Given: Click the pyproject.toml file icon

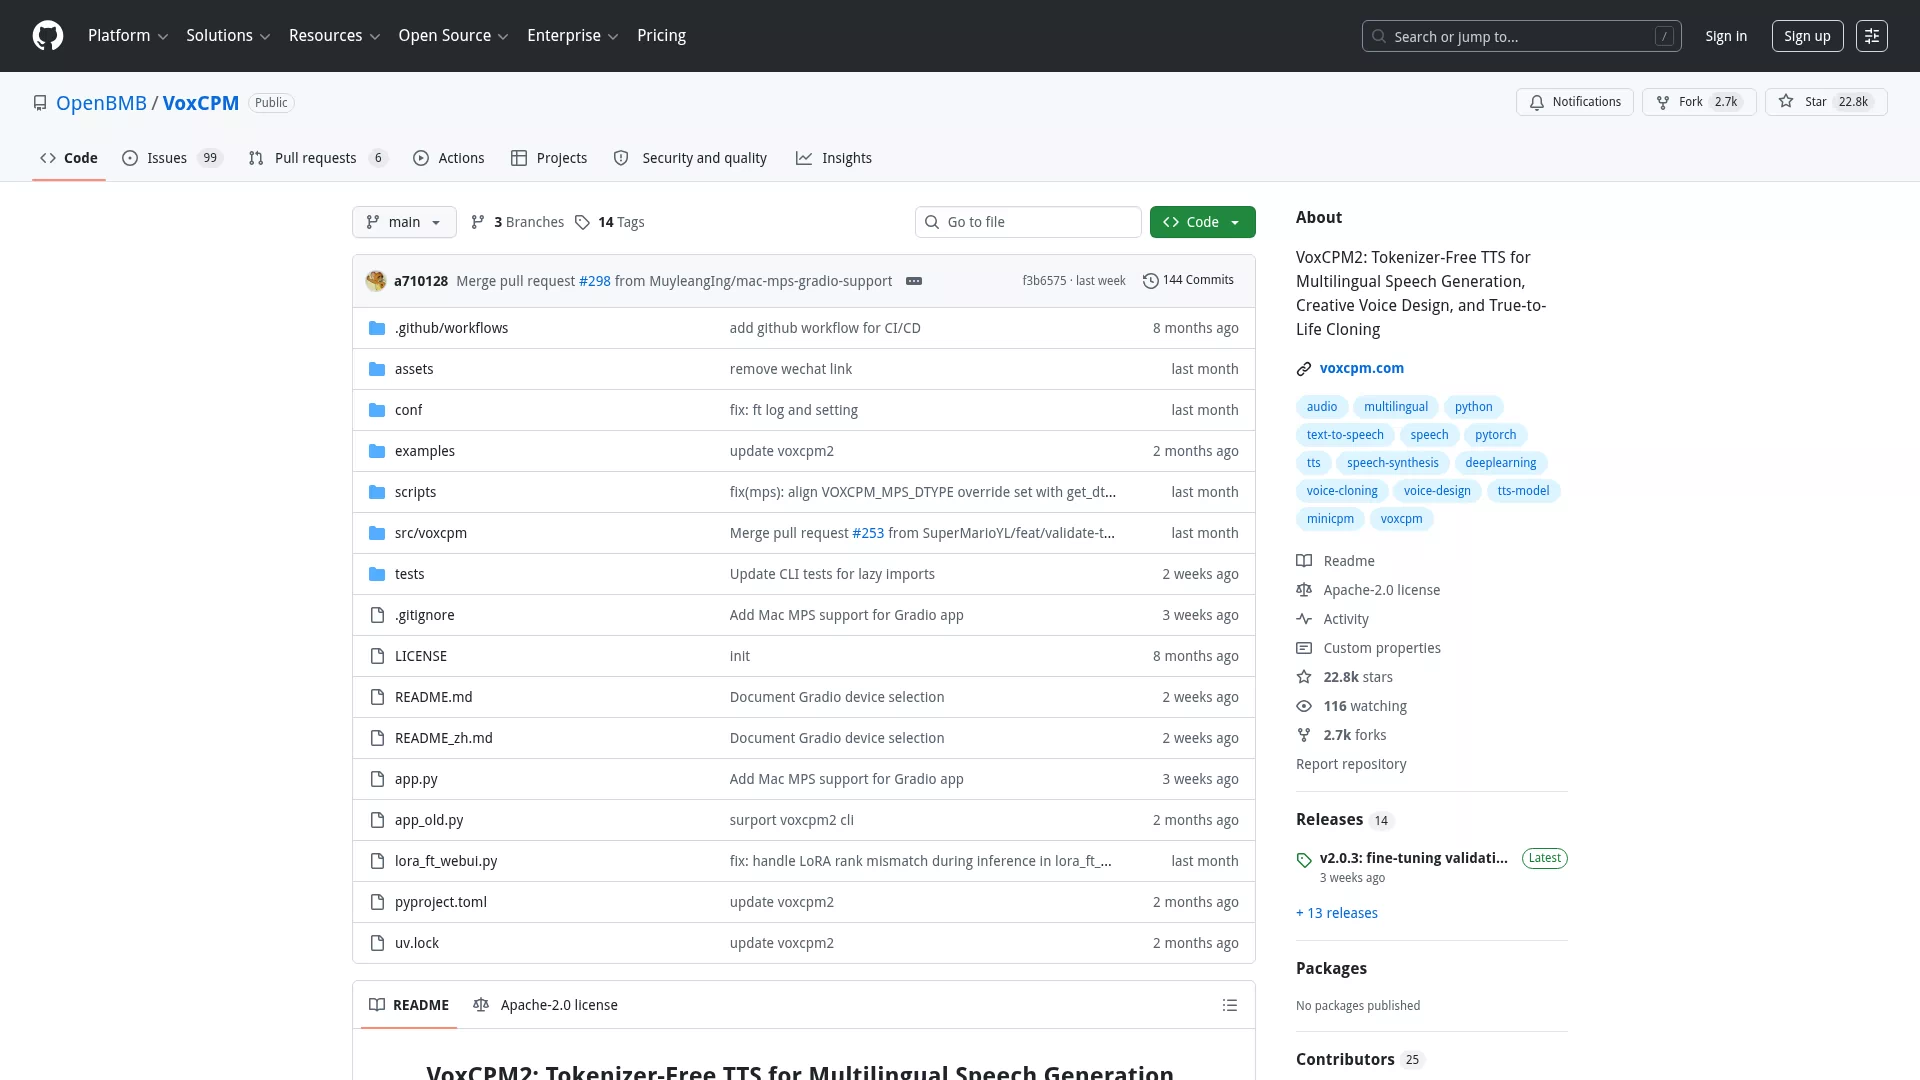Looking at the screenshot, I should [x=377, y=902].
